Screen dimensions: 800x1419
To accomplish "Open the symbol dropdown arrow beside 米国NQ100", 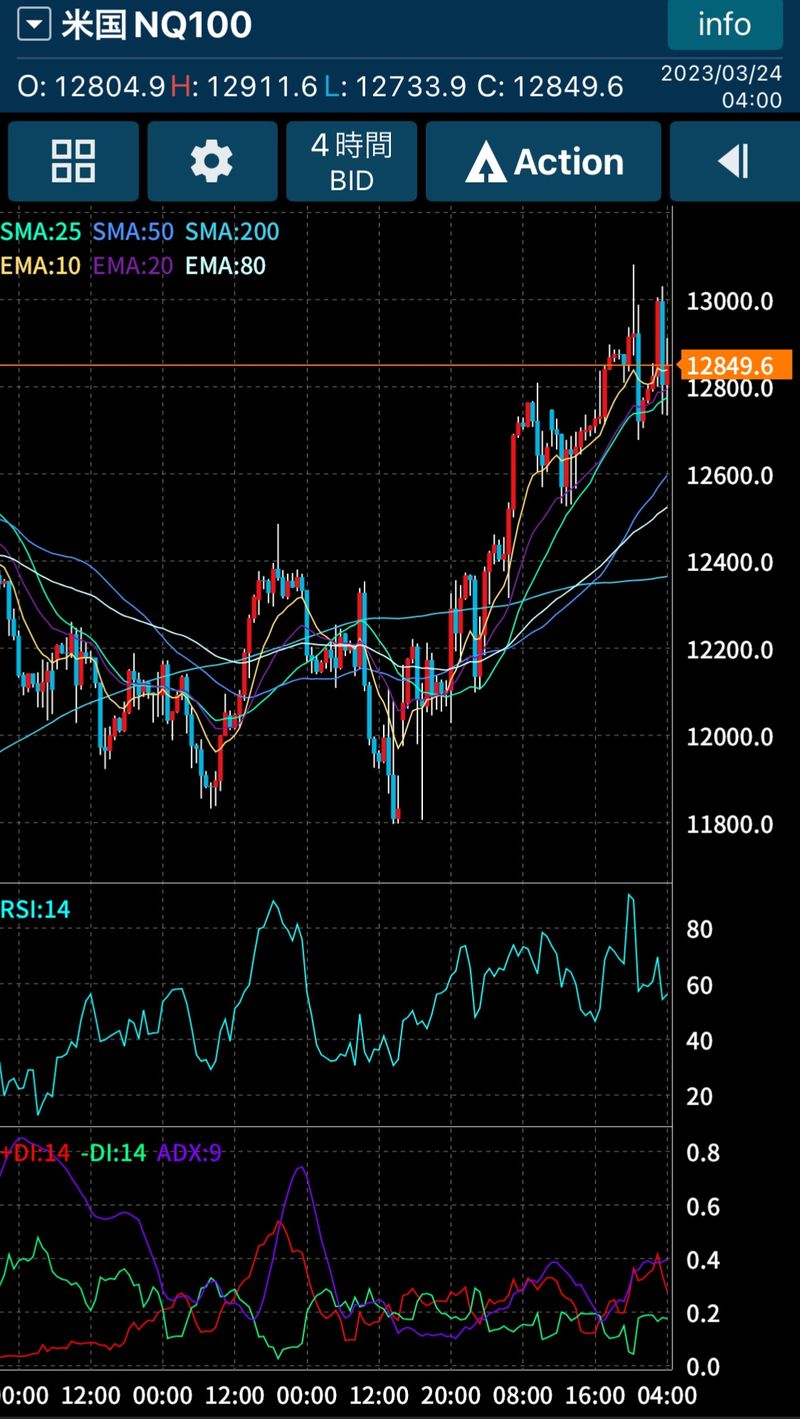I will point(34,25).
